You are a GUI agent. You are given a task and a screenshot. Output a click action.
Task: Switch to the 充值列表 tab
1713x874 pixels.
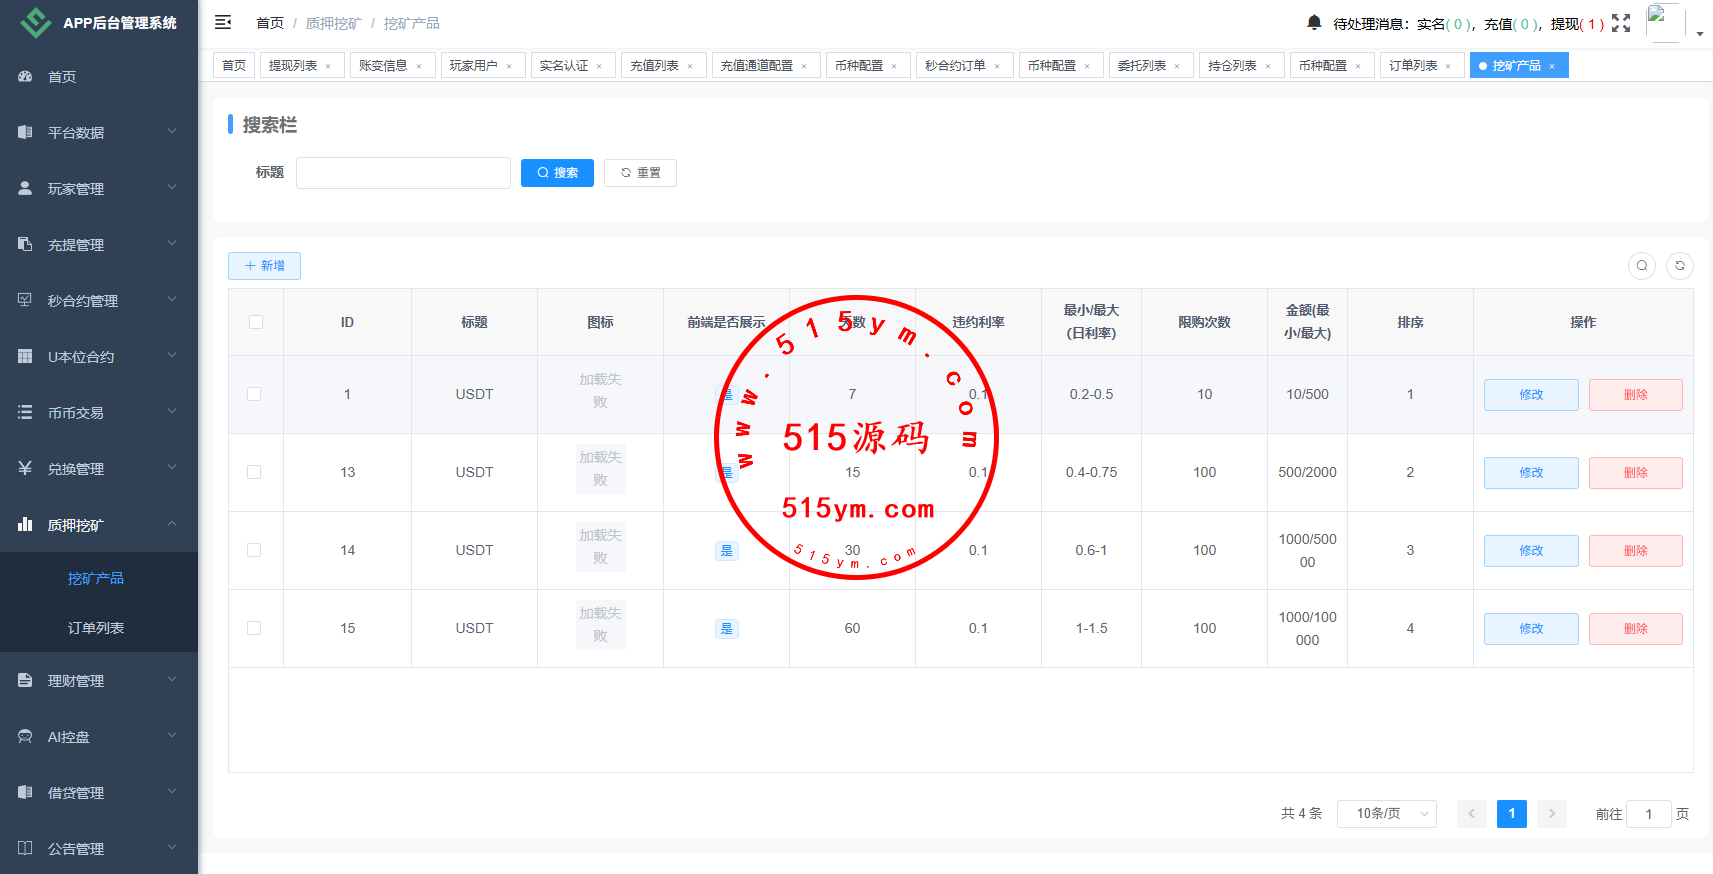pos(655,66)
